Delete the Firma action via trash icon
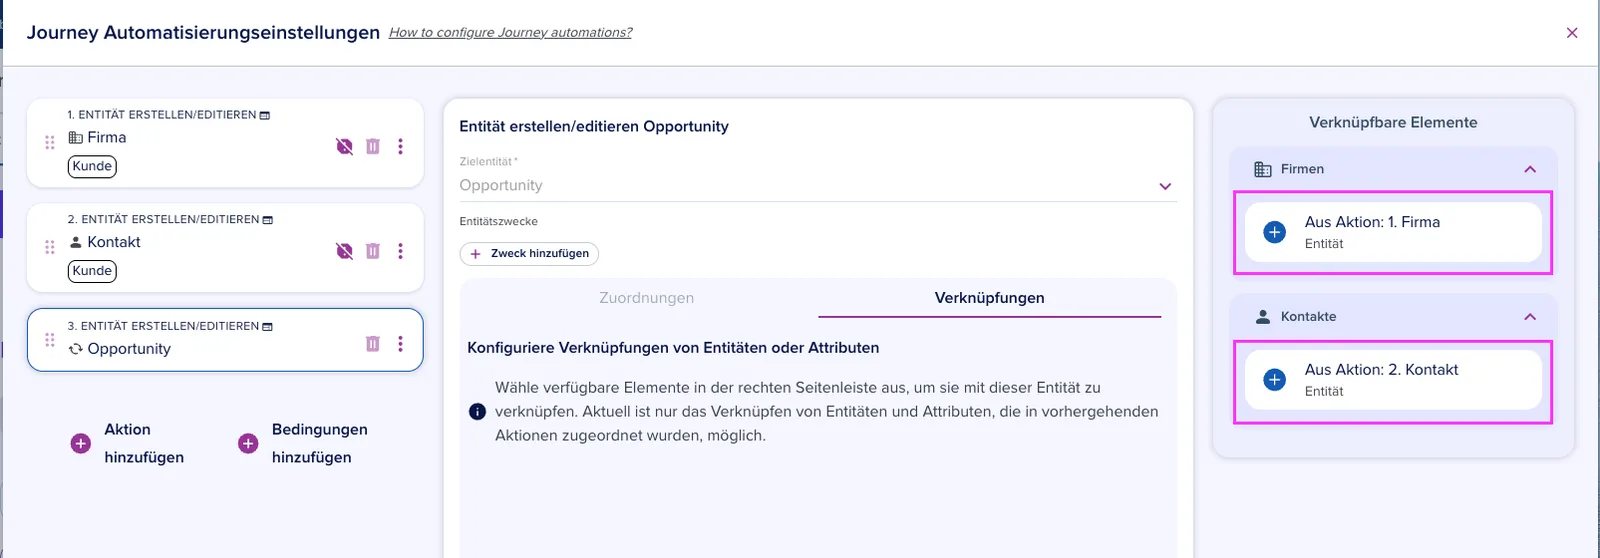This screenshot has width=1600, height=558. [373, 146]
